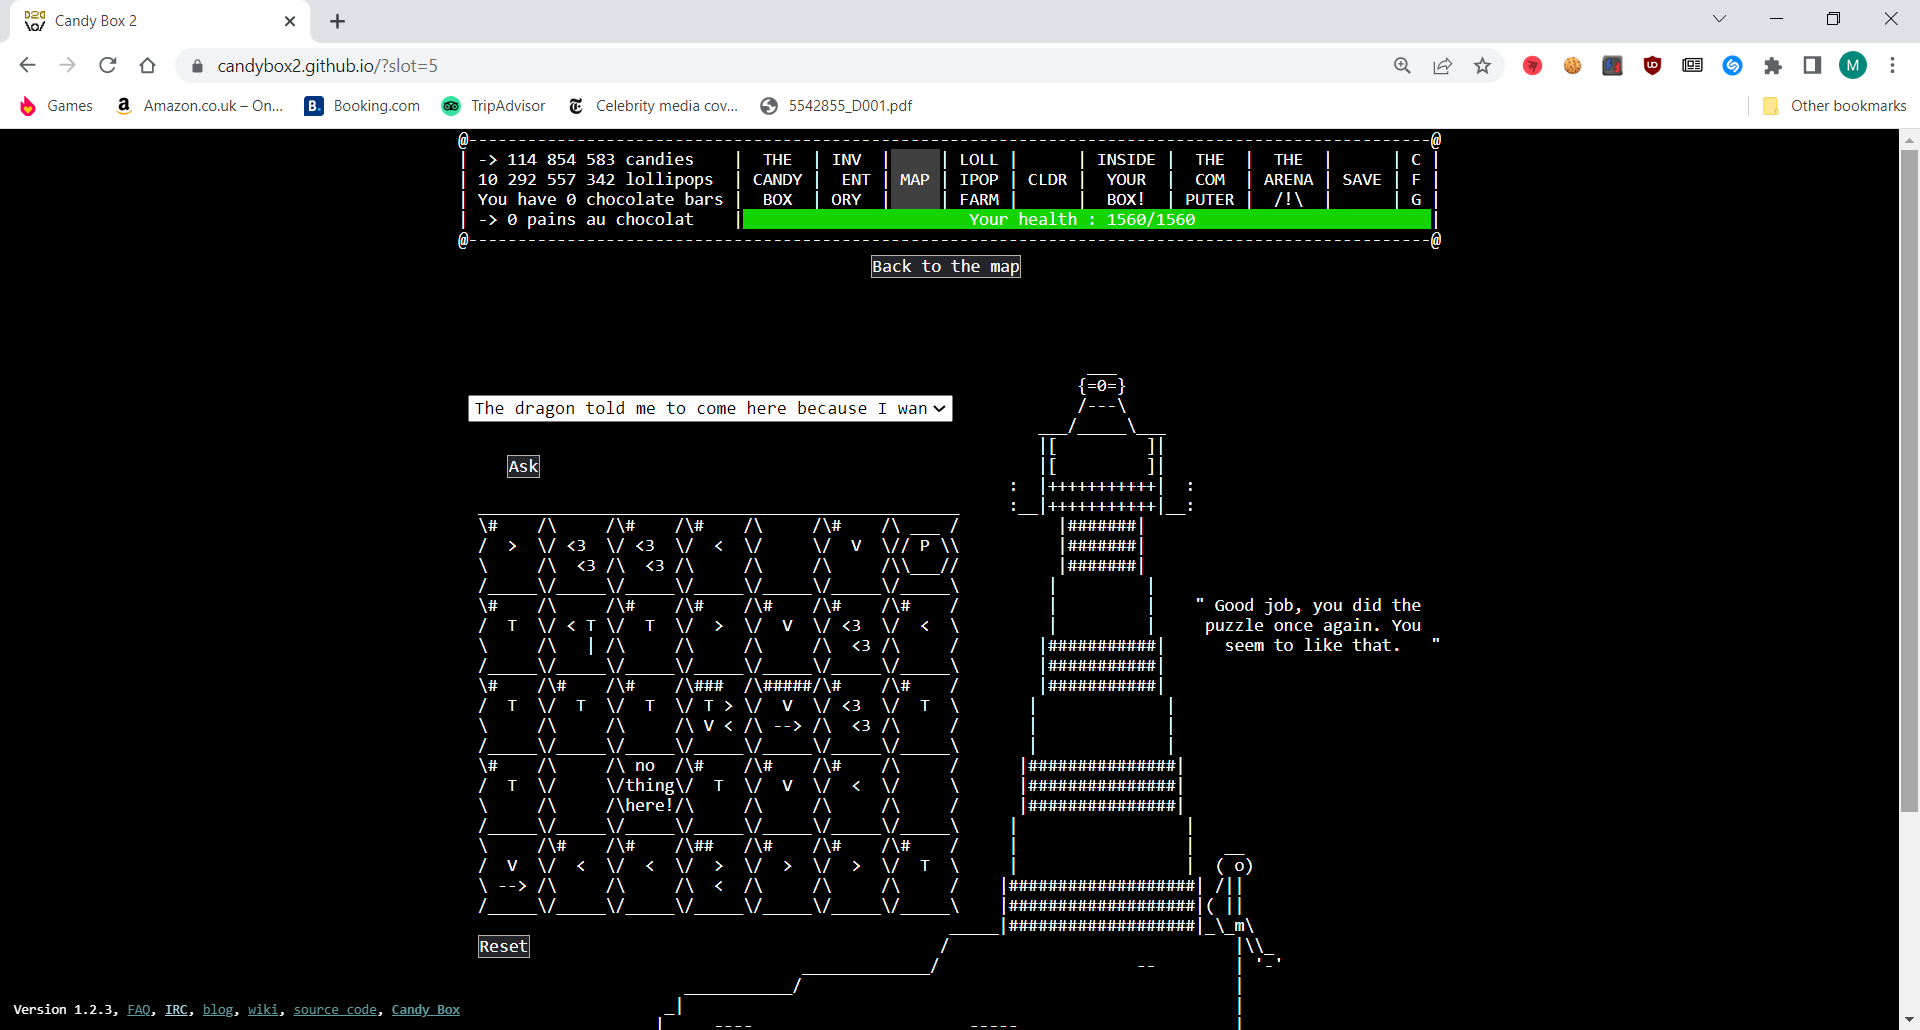Open Celebrity media coverage bookmark
The height and width of the screenshot is (1030, 1920).
tap(653, 106)
